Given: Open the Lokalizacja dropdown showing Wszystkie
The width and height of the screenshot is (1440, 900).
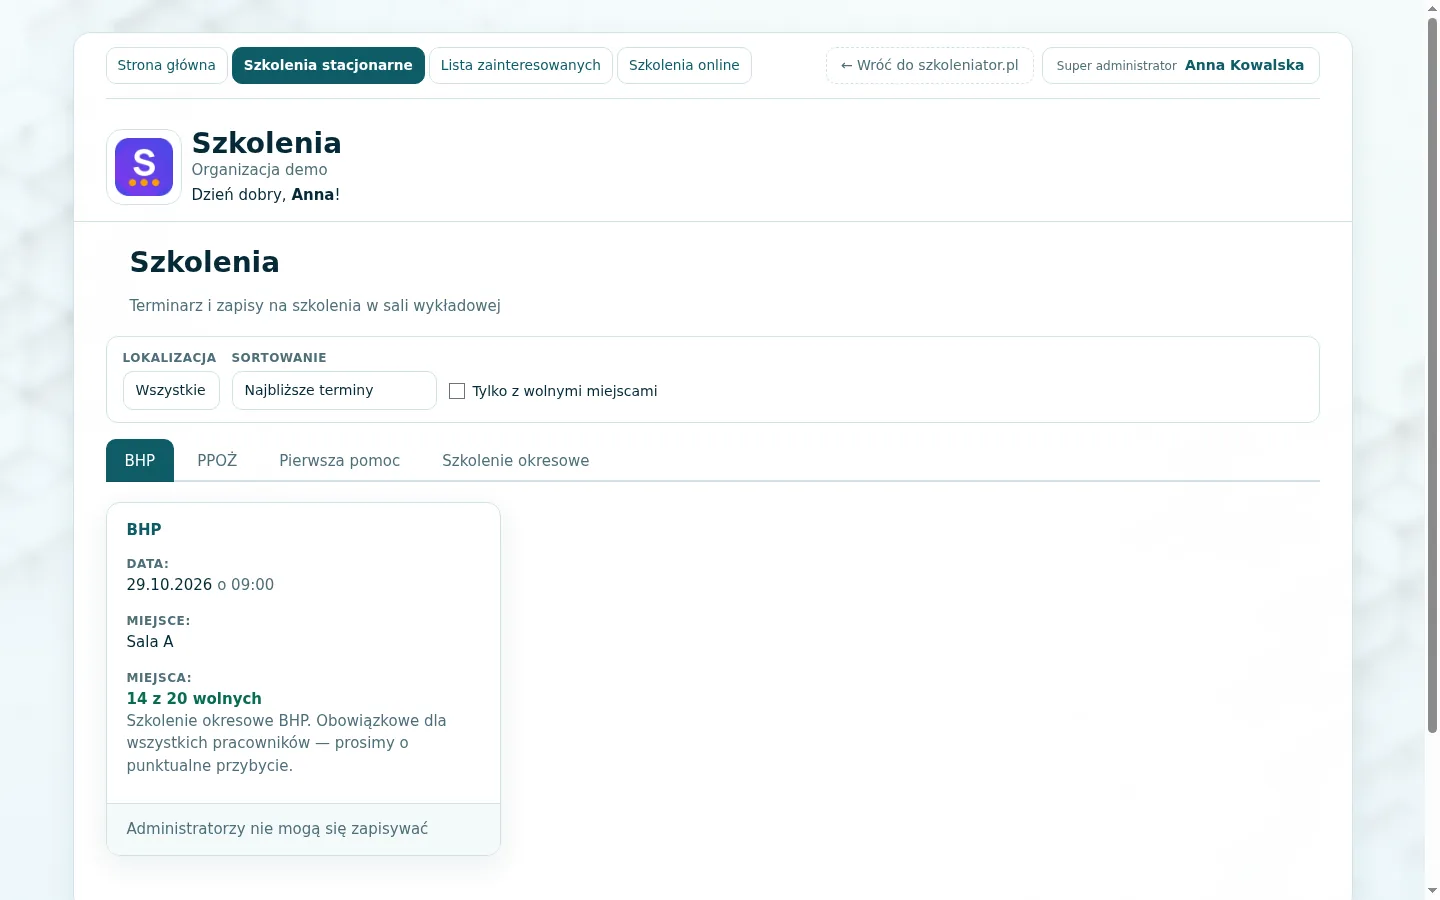Looking at the screenshot, I should [171, 390].
